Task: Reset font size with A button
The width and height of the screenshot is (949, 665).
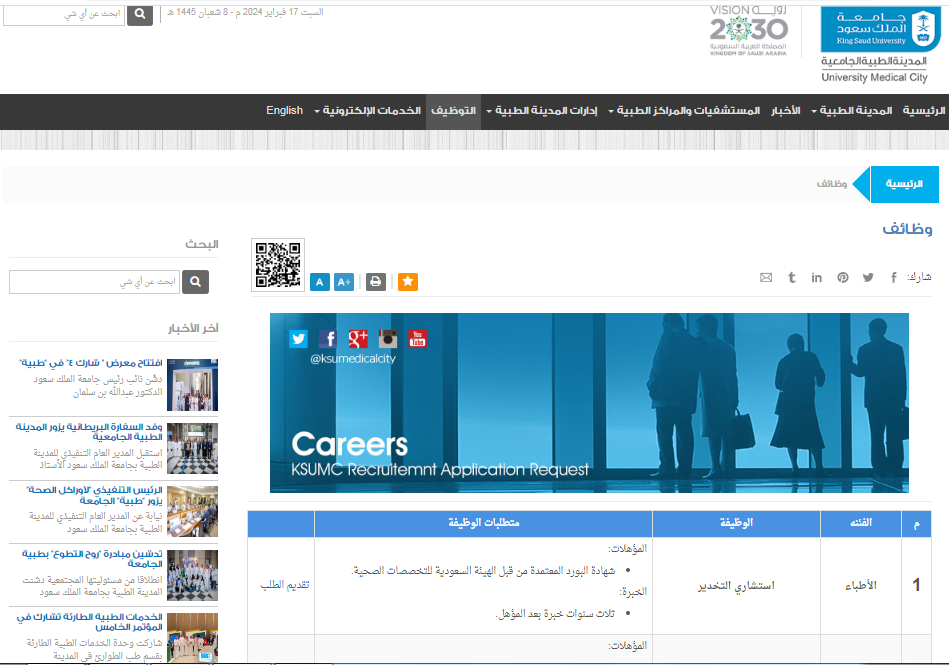Action: point(319,282)
